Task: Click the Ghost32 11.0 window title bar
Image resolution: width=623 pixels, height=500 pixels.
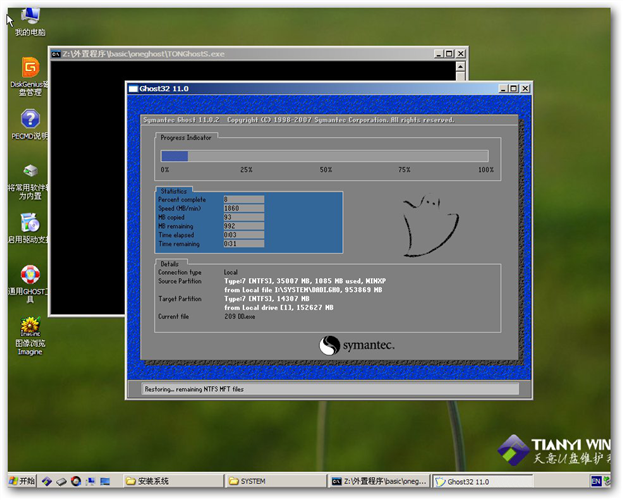Action: (x=300, y=89)
